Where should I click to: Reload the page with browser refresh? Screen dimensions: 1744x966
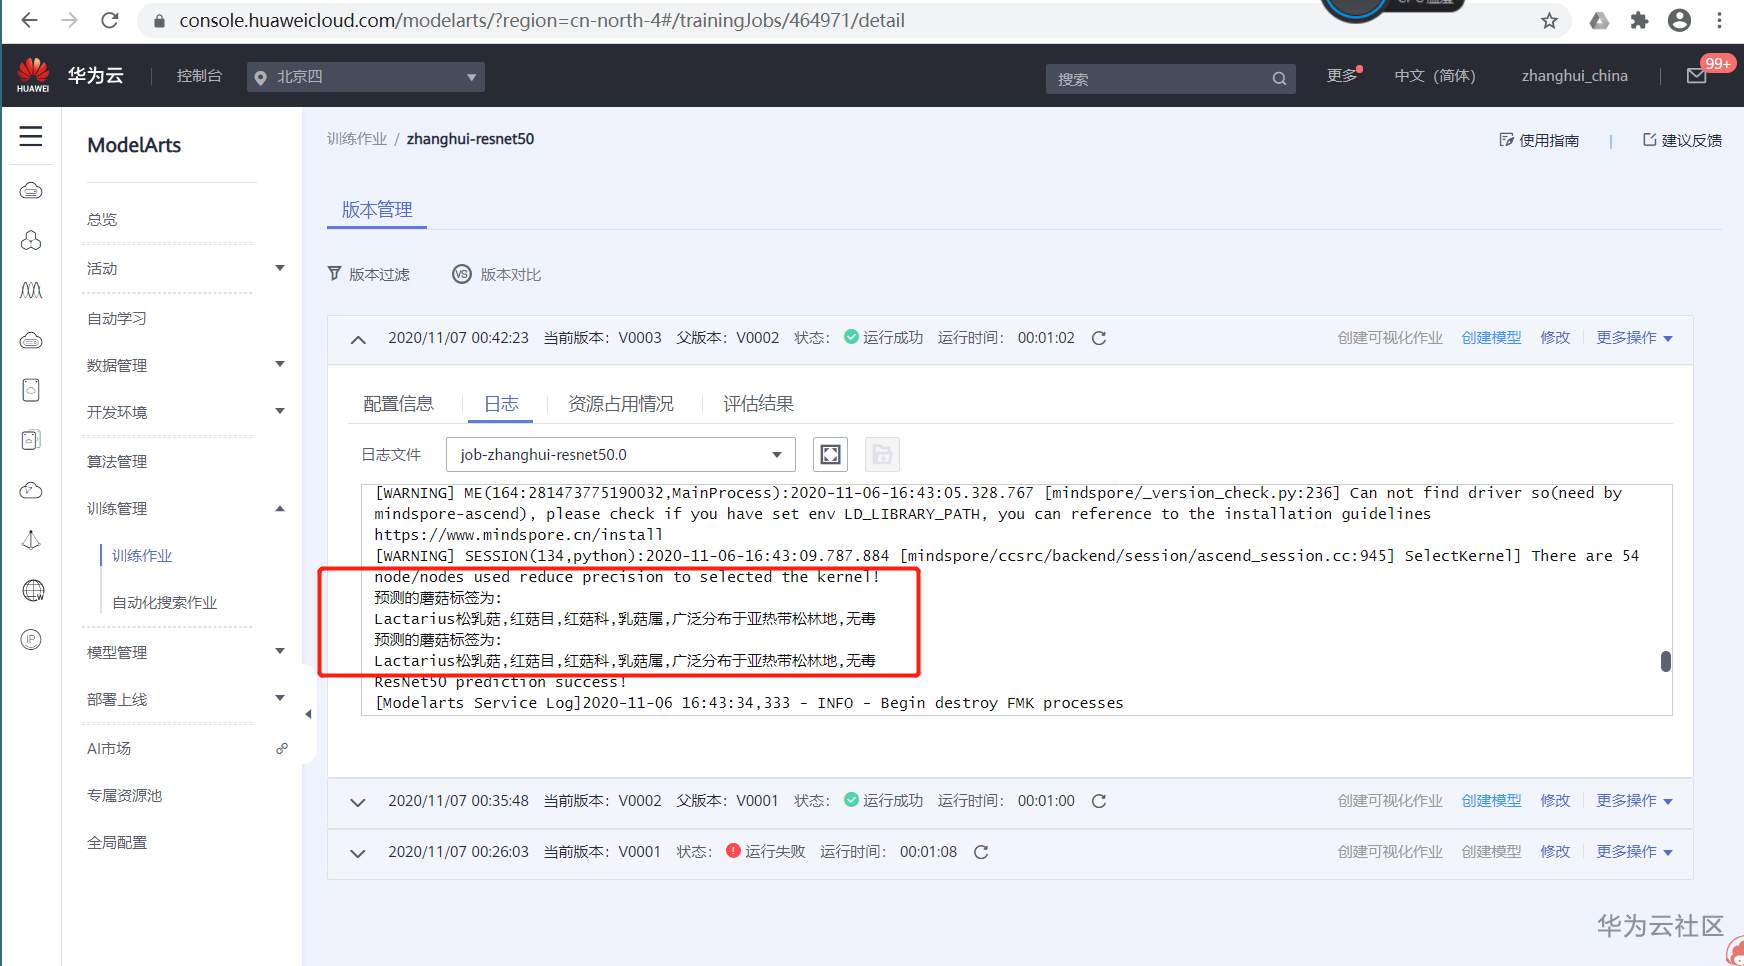110,20
